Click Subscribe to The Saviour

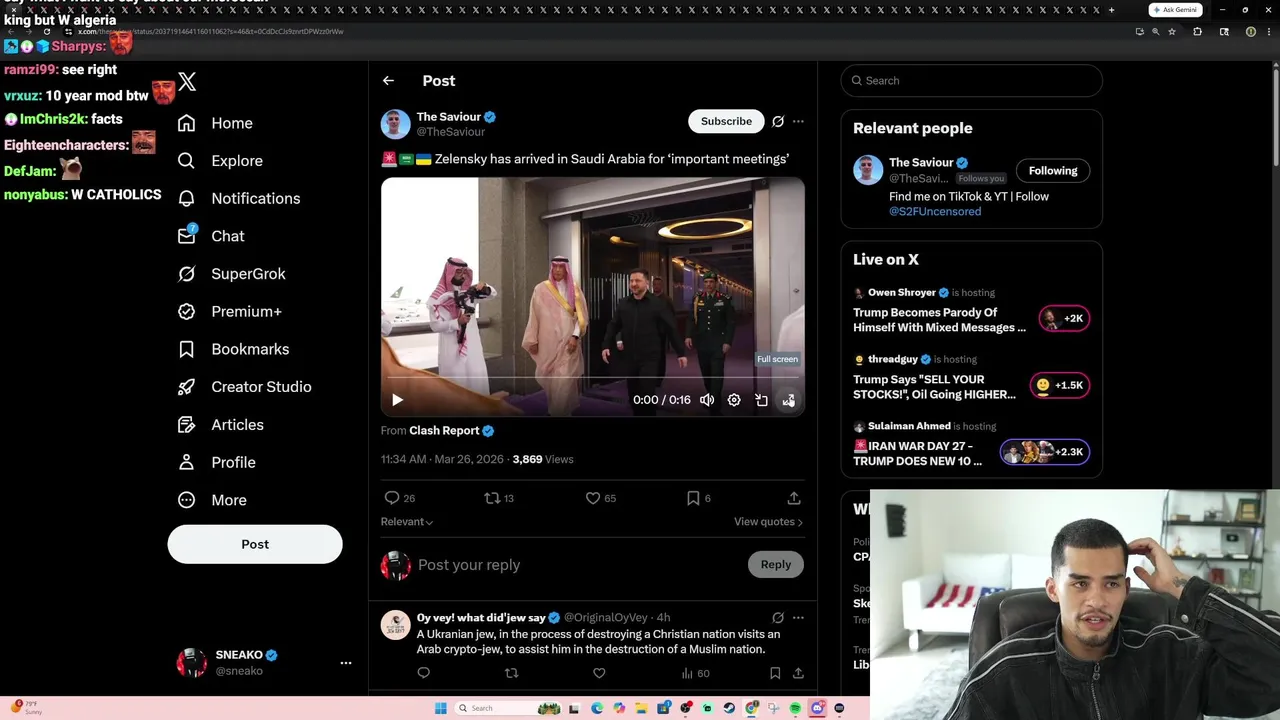(x=726, y=121)
